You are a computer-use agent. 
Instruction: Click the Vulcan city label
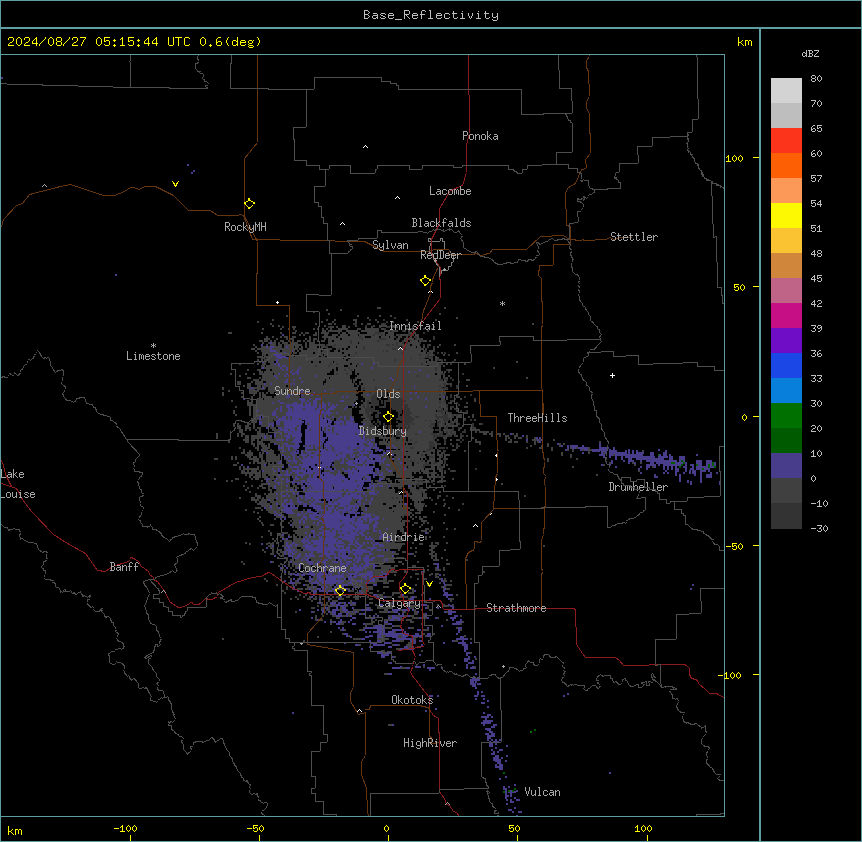543,792
